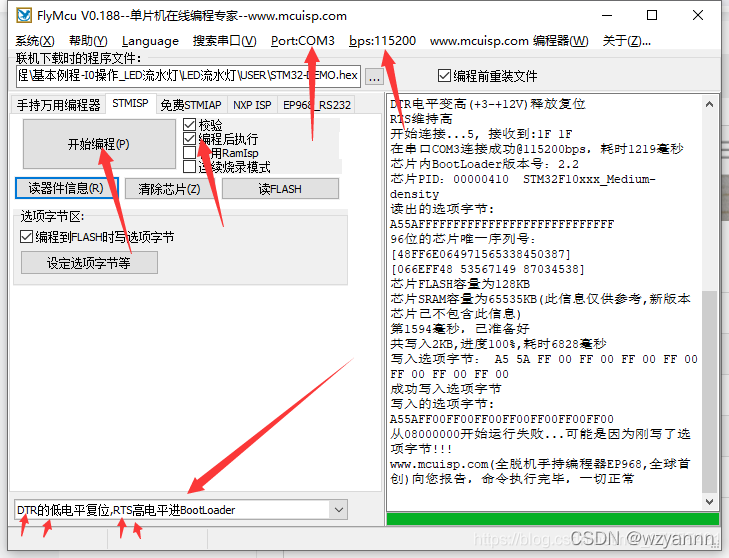Switch to 免费STMIAP tab
The height and width of the screenshot is (558, 729).
click(191, 105)
